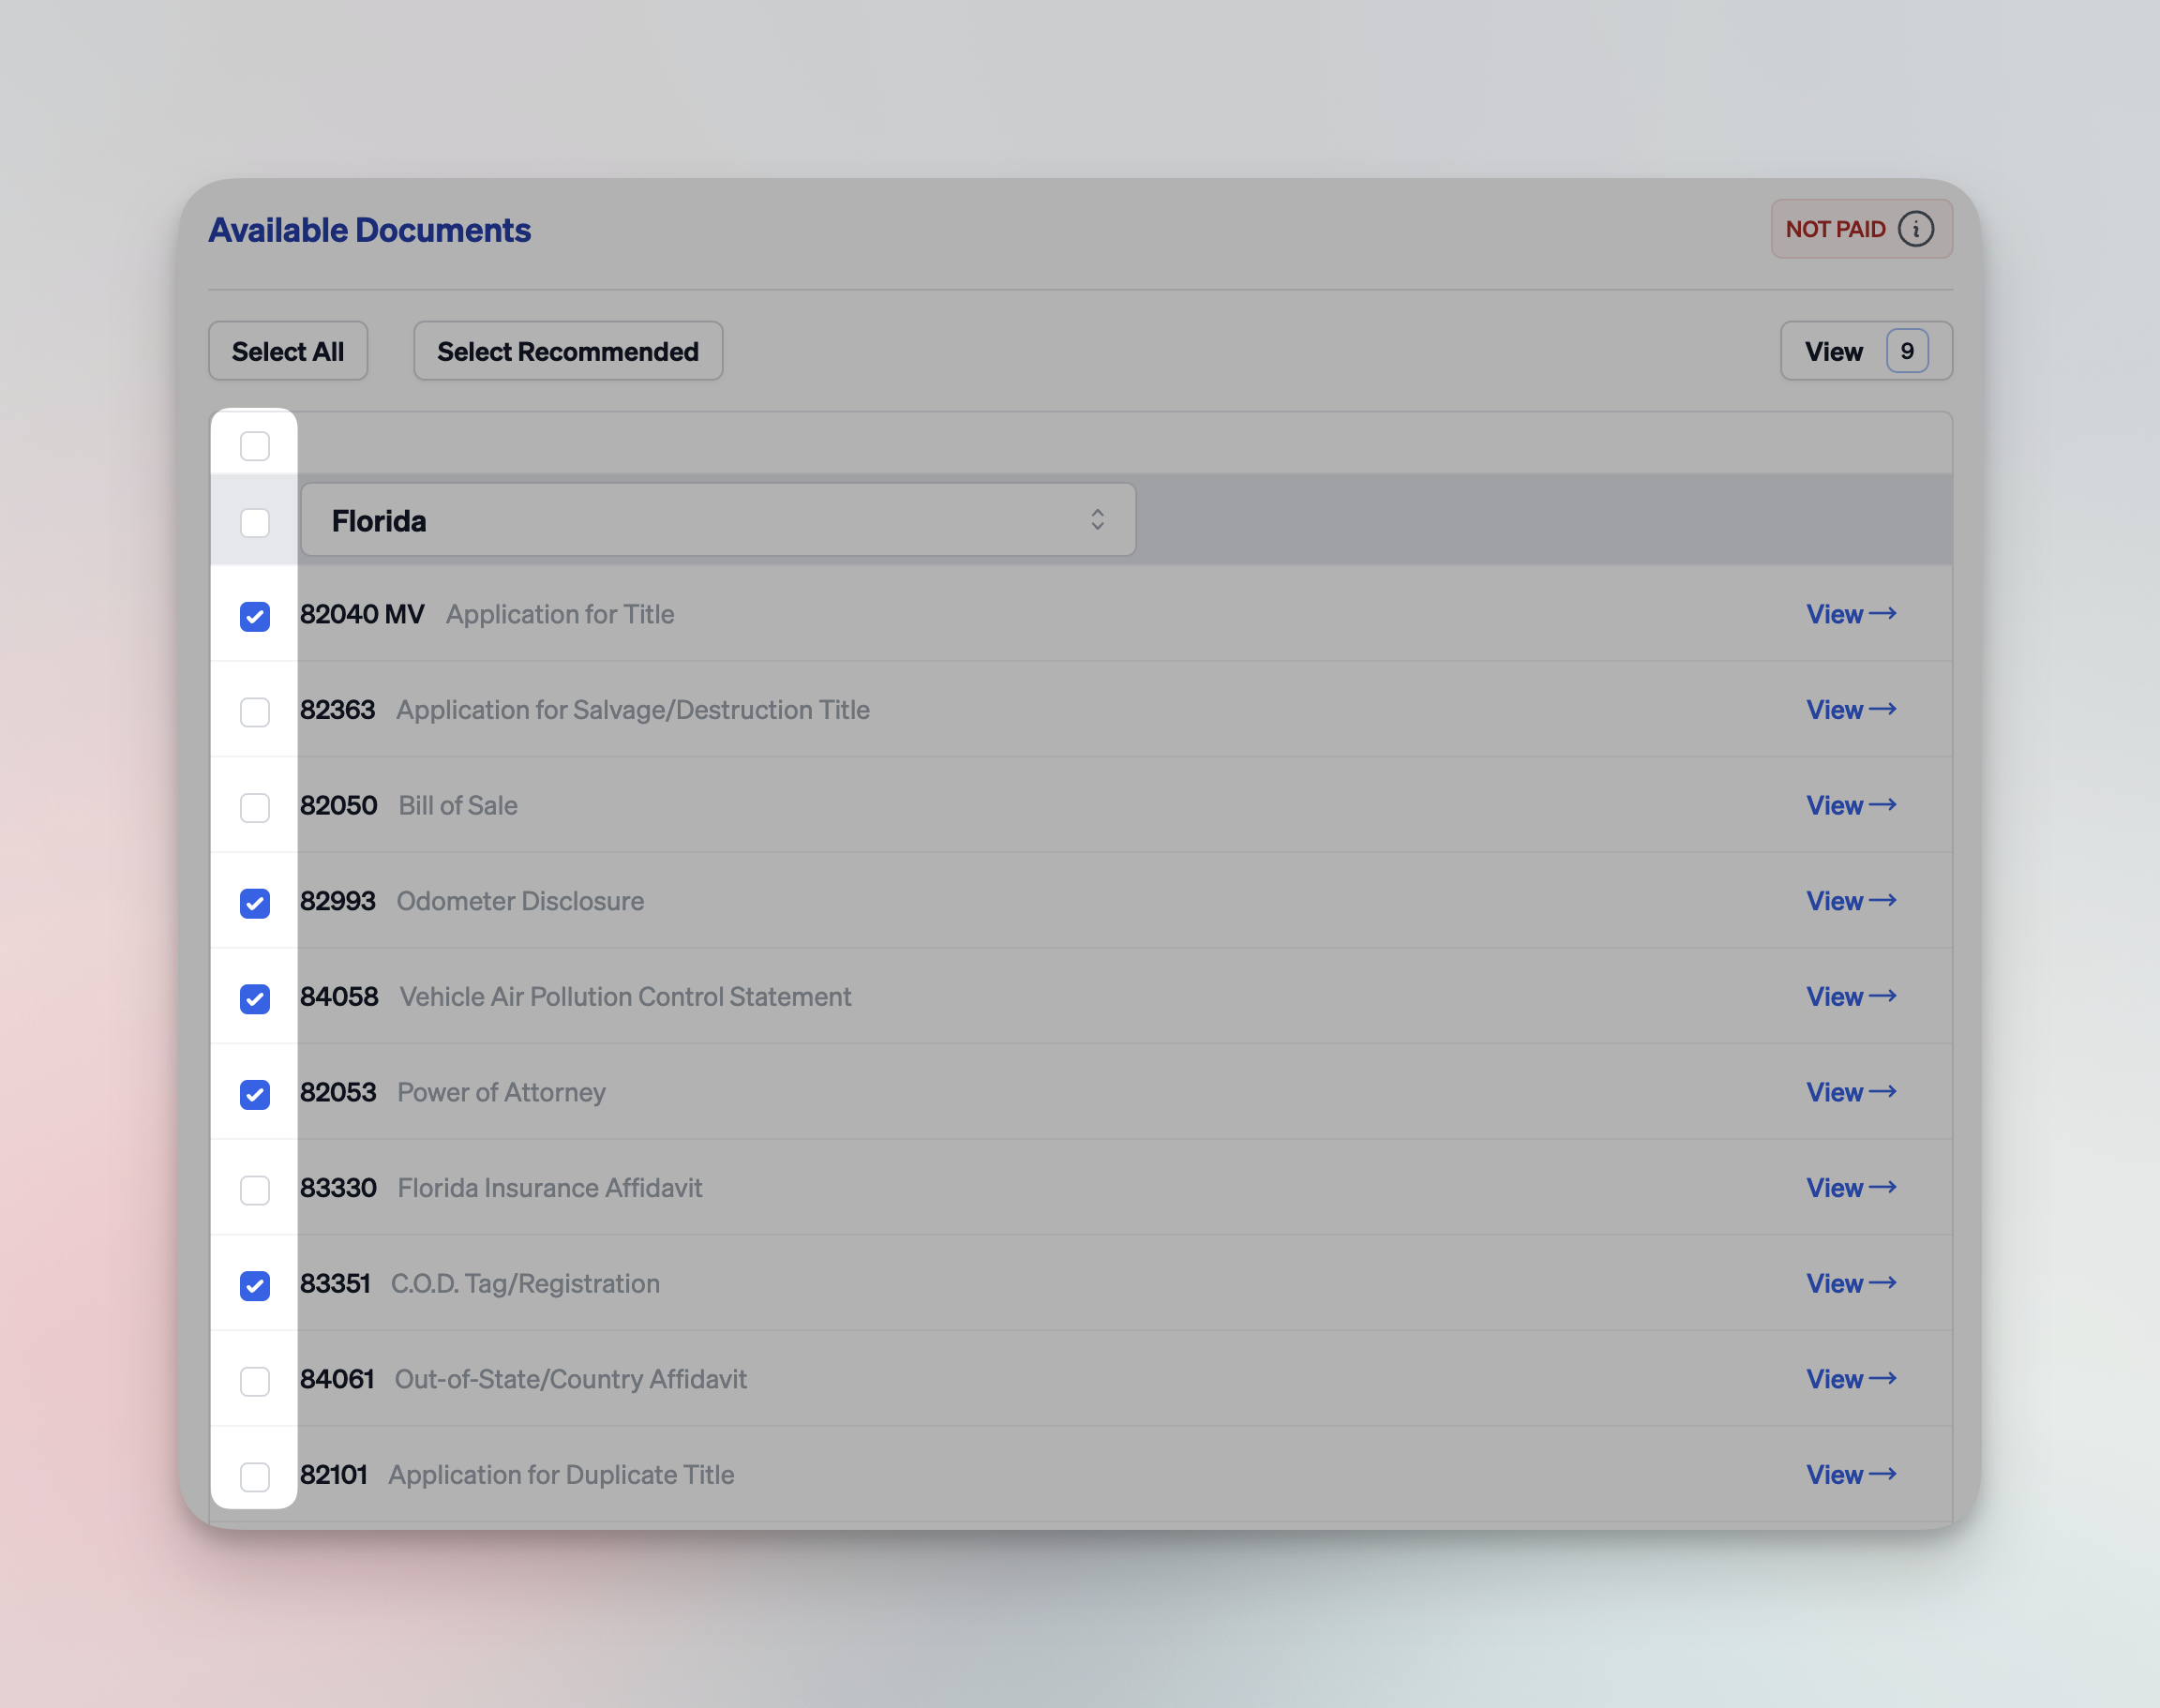View the 82363 Salvage/Destruction Title form

tap(1851, 710)
